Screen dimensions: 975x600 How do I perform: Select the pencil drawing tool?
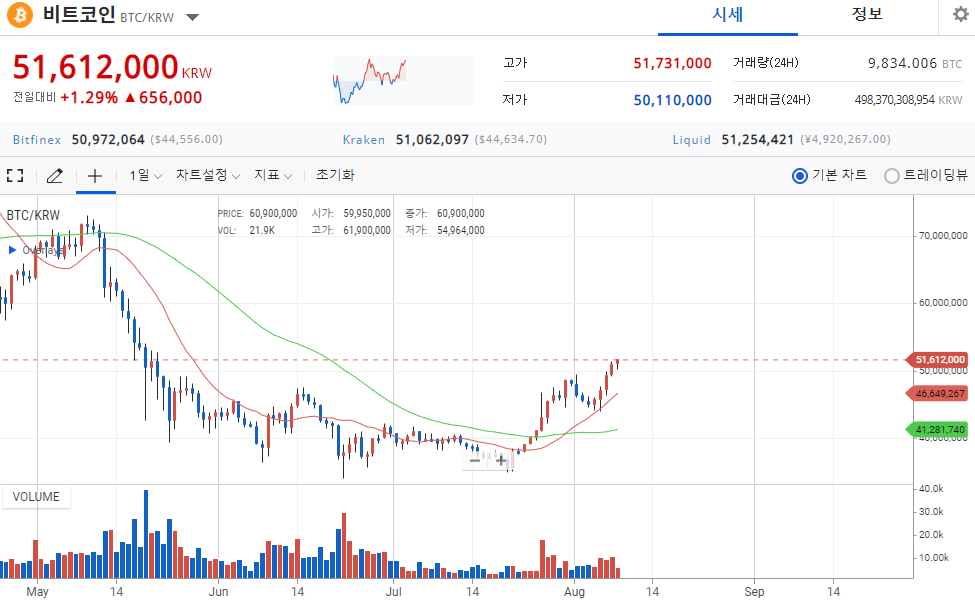[55, 175]
